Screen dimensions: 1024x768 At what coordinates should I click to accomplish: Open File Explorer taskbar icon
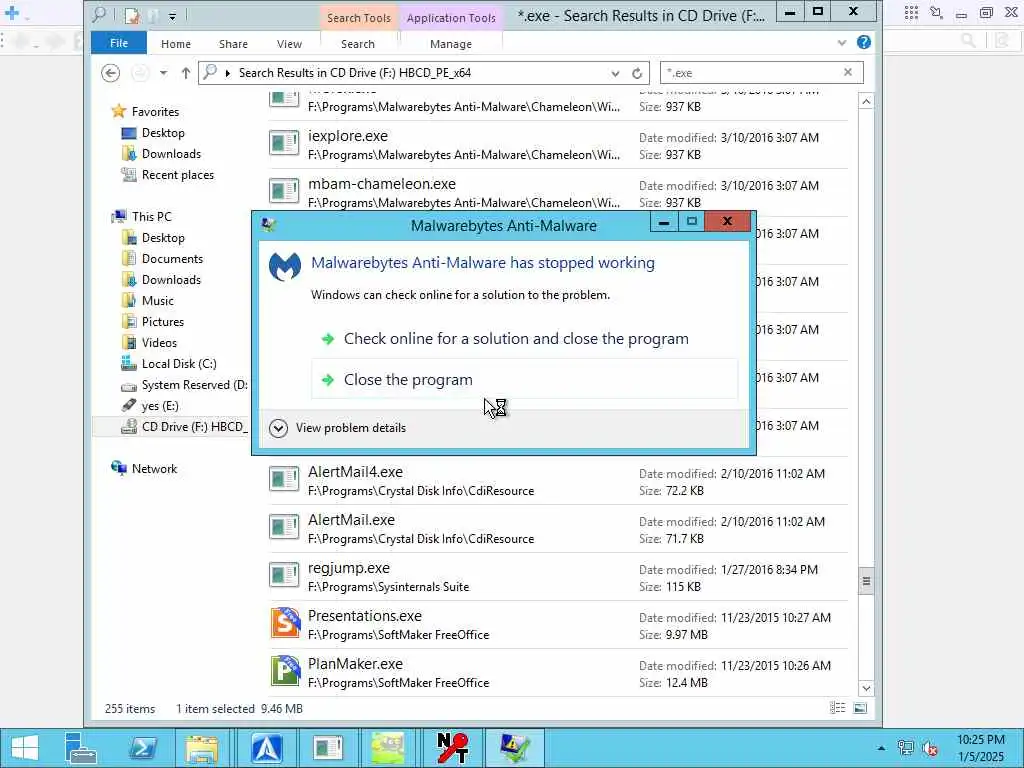(x=202, y=748)
